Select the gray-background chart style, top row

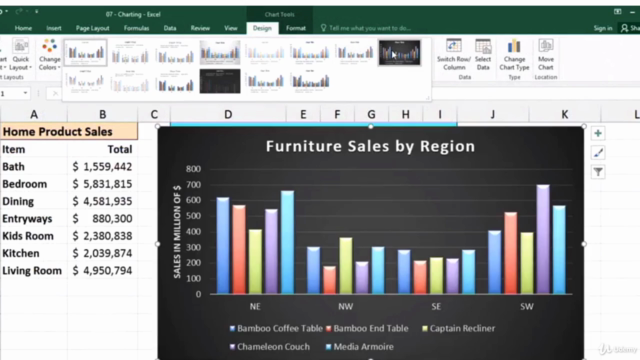point(220,53)
